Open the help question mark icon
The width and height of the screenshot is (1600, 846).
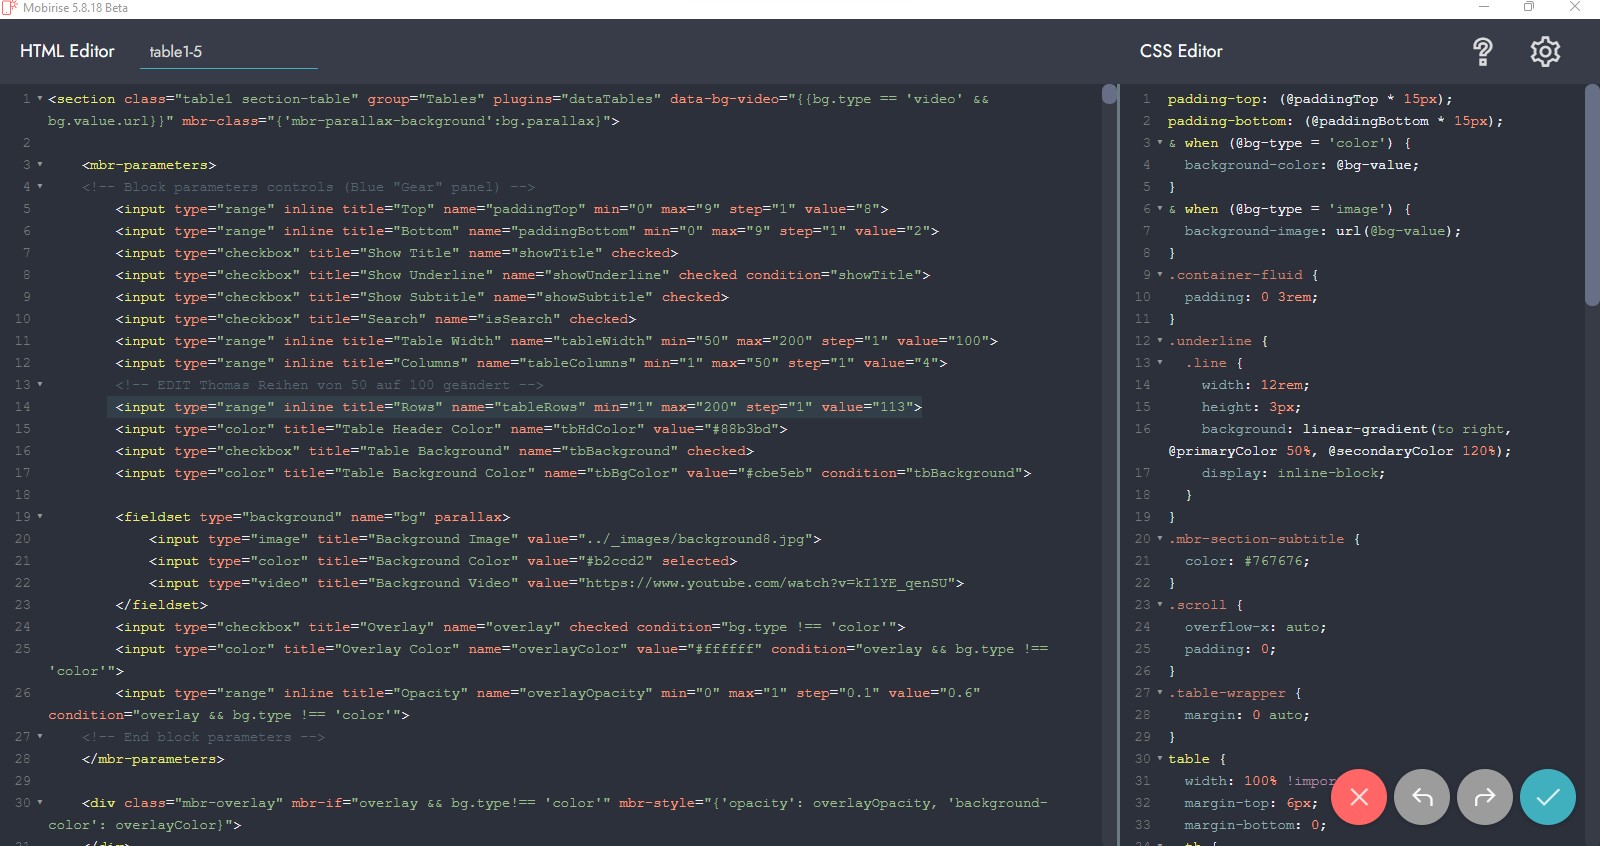pos(1482,51)
